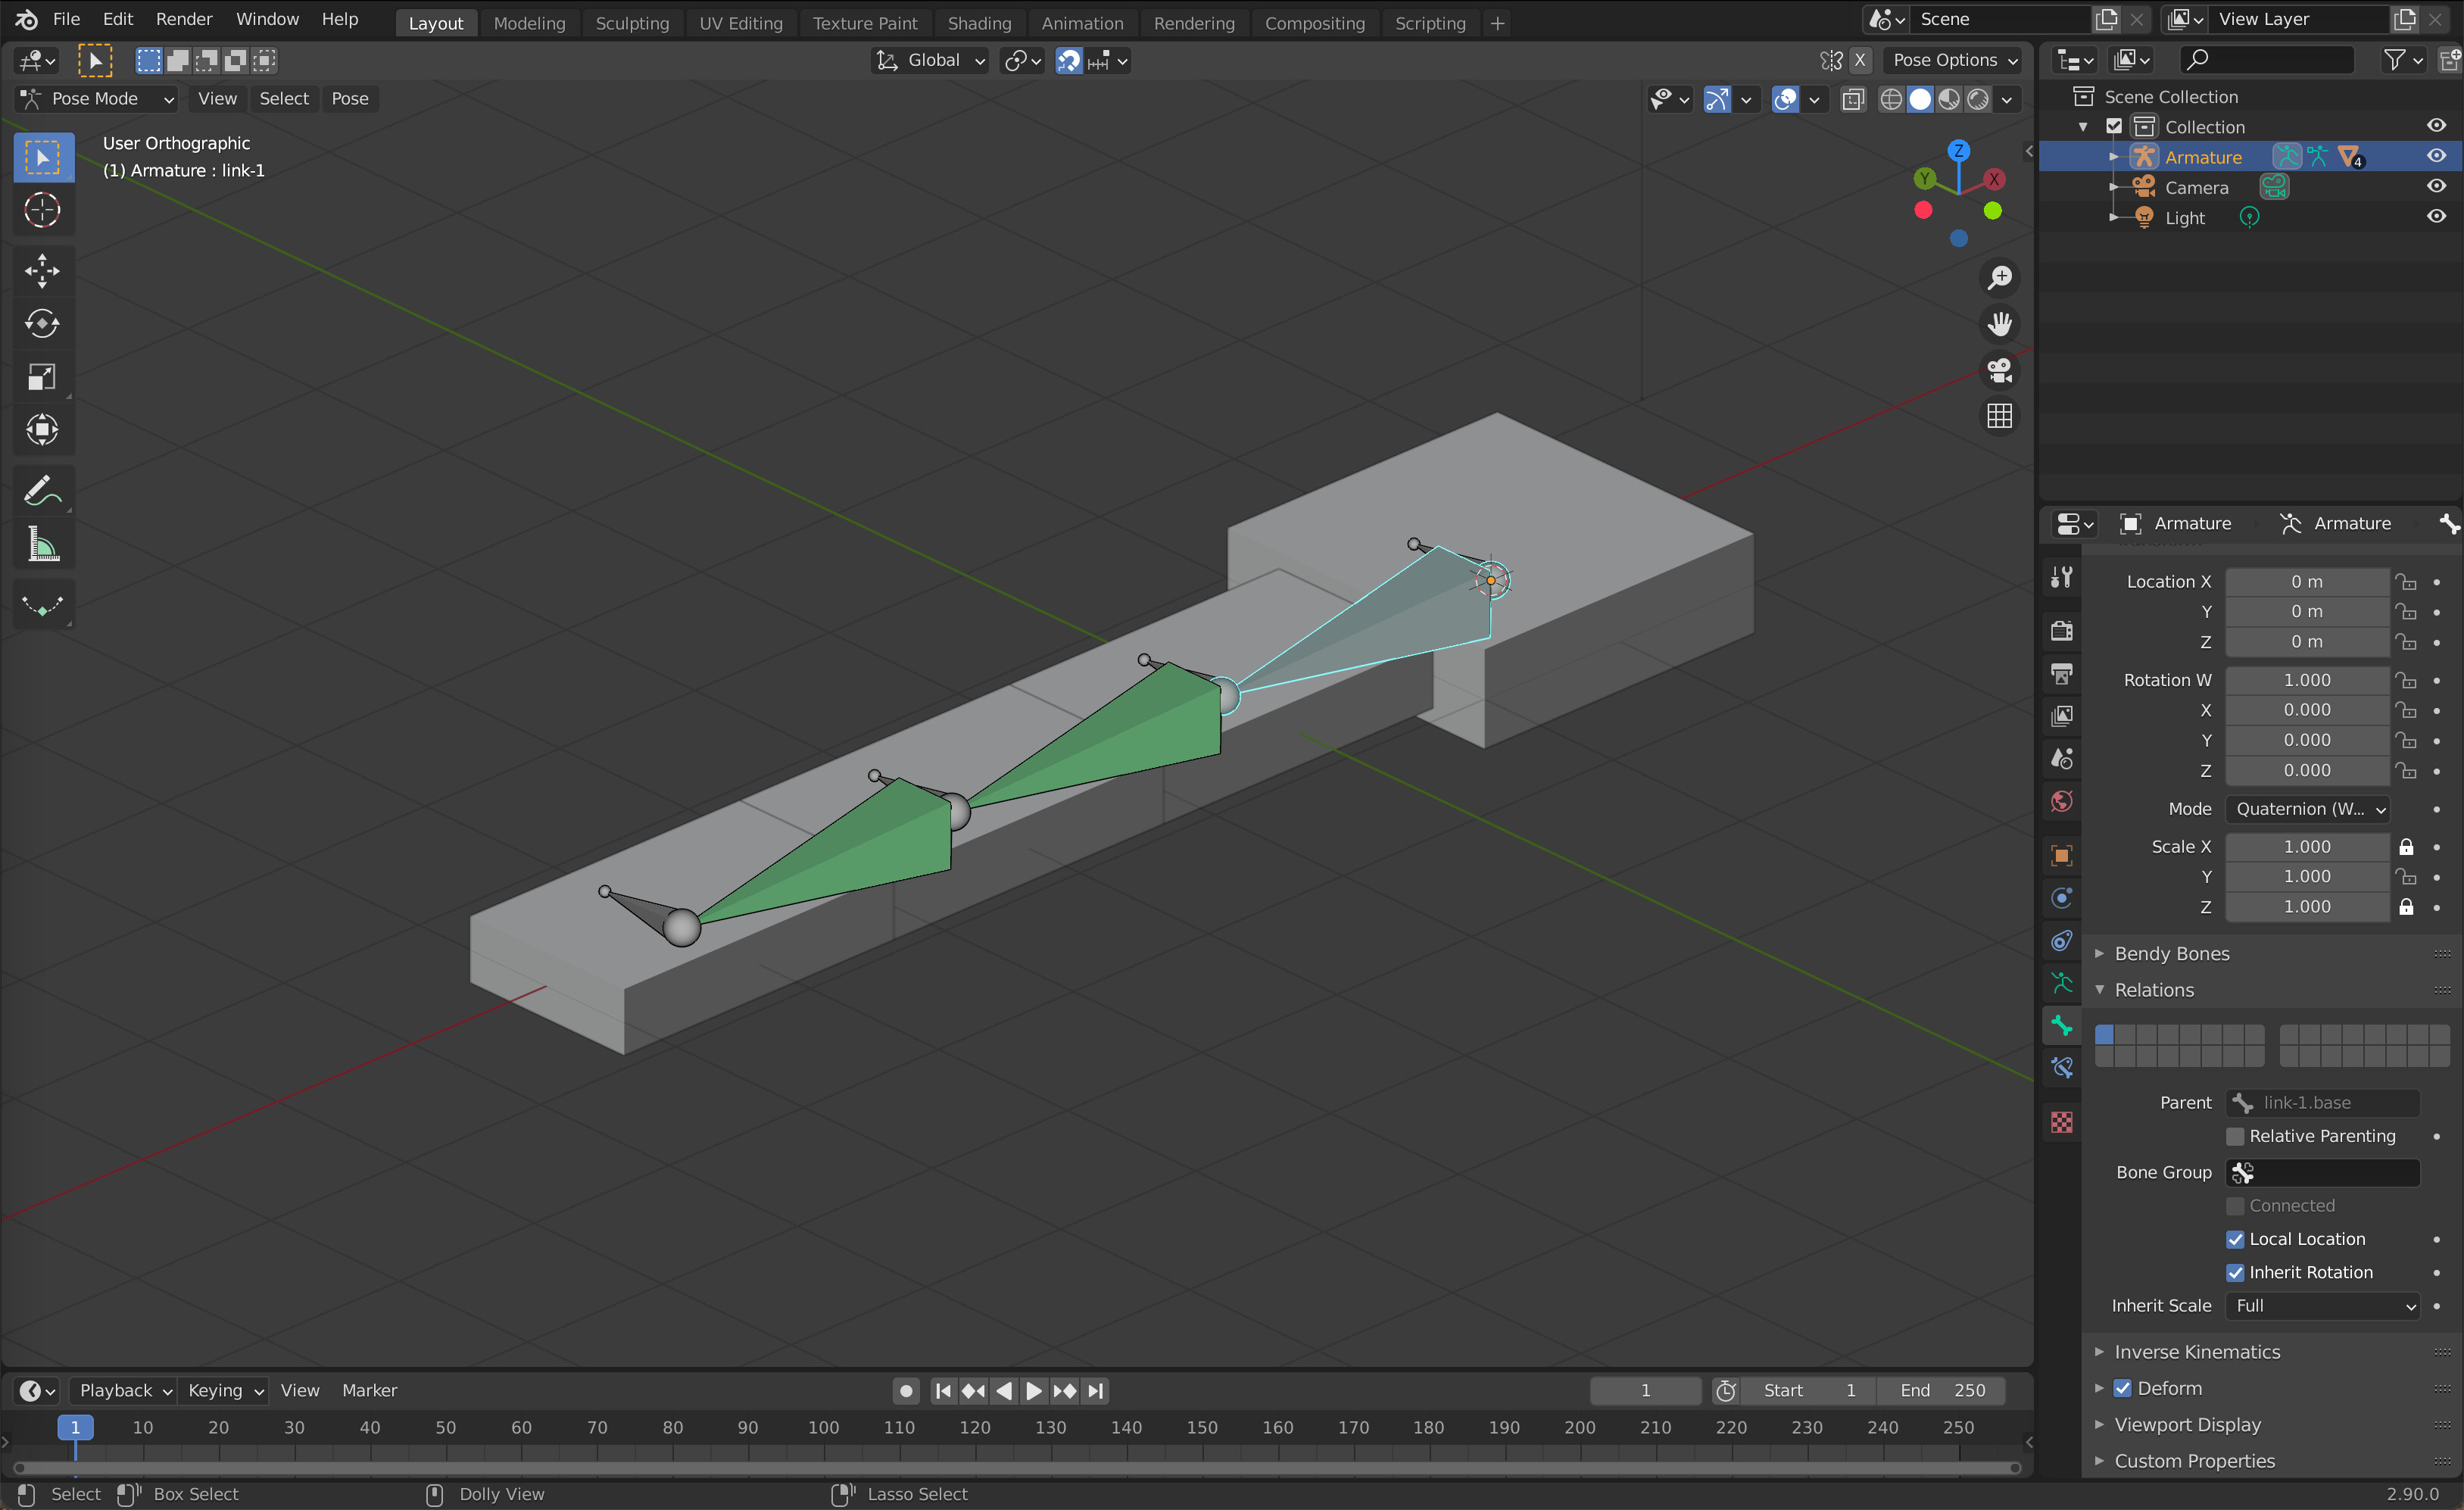
Task: Open the Pose menu in viewport header
Action: point(349,98)
